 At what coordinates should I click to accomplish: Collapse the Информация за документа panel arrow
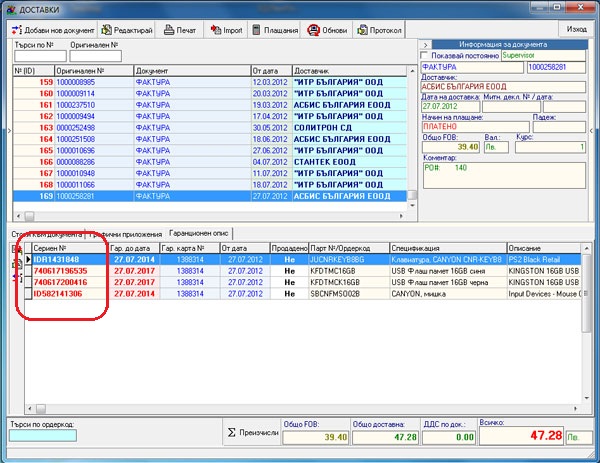coord(423,45)
